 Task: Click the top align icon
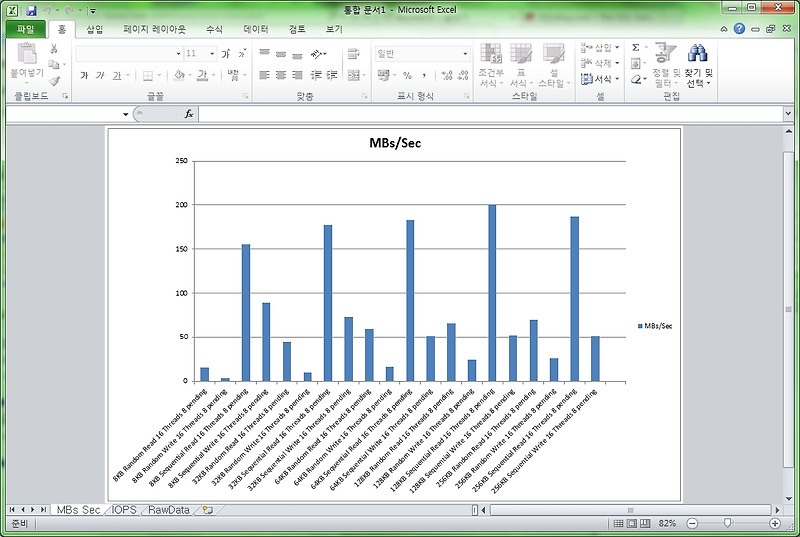264,54
